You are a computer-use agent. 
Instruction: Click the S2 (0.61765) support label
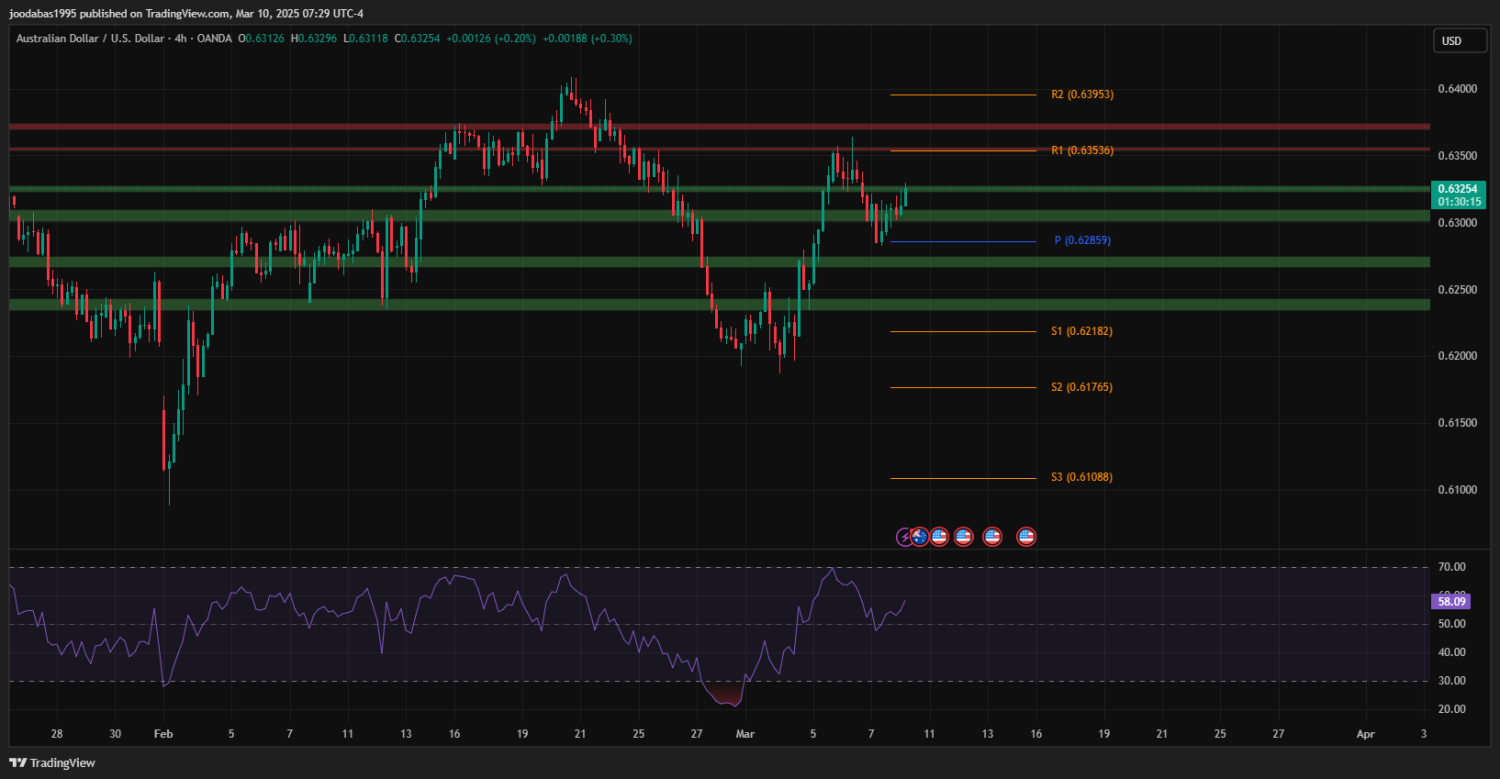1082,387
